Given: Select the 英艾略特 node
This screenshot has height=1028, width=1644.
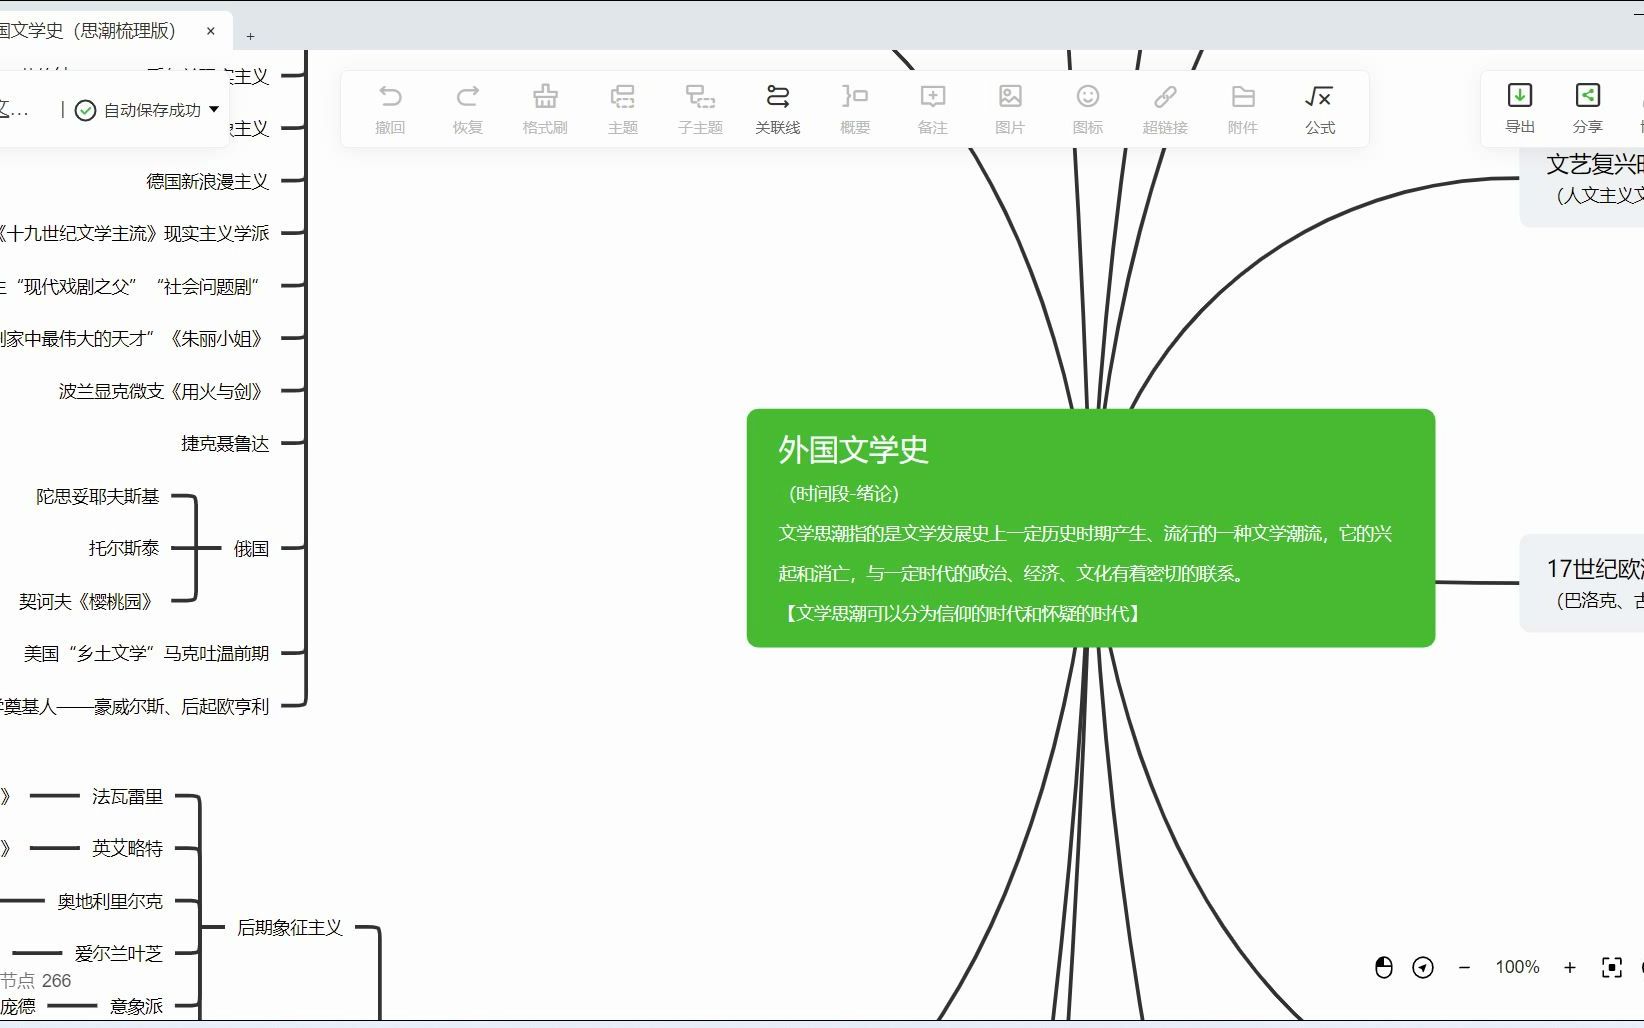Looking at the screenshot, I should click(x=127, y=848).
